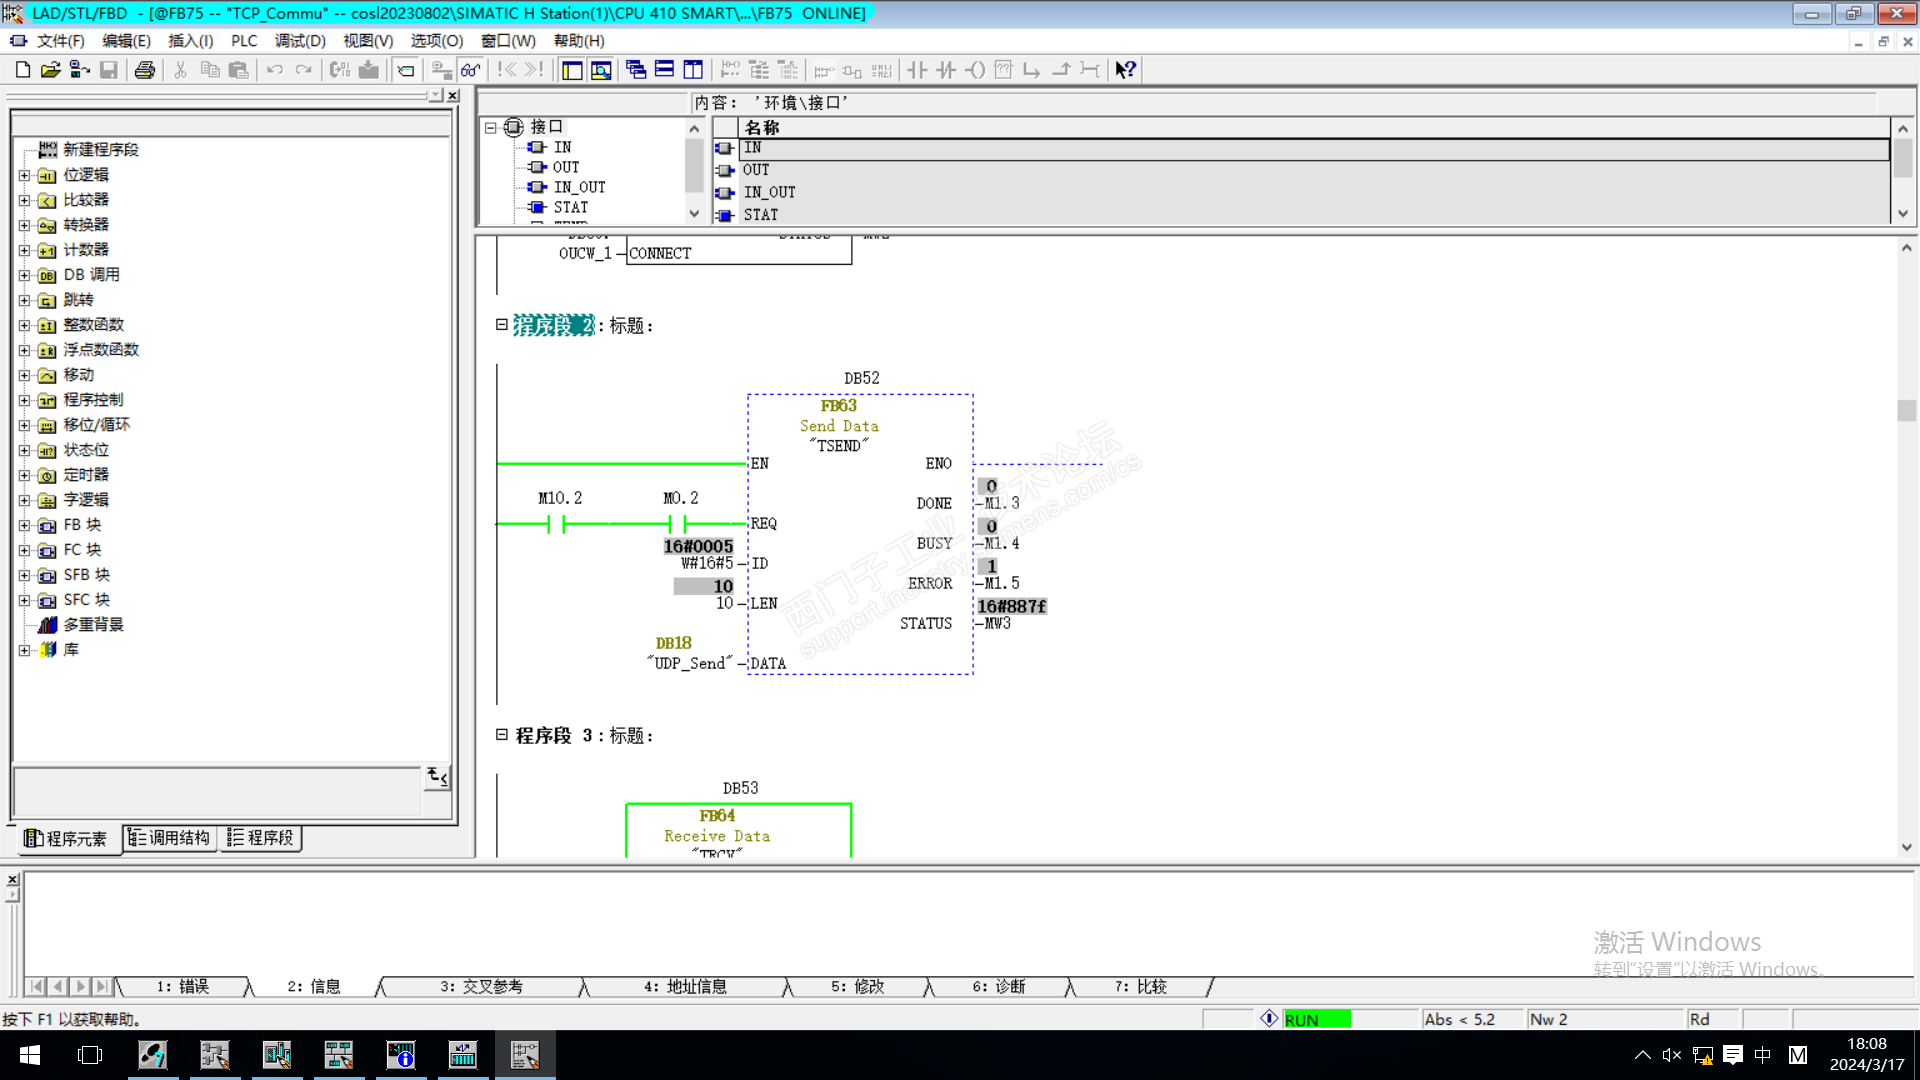The height and width of the screenshot is (1080, 1920).
Task: Expand the 定时器 tree folder
Action: 24,475
